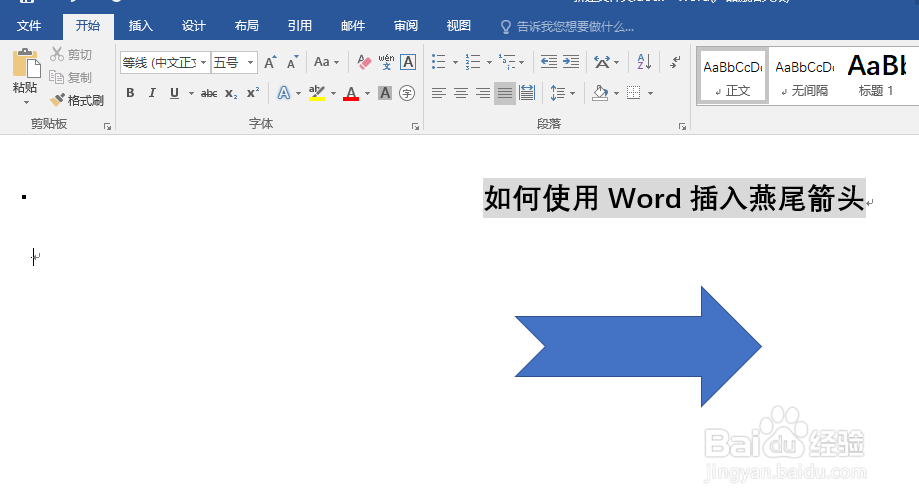
Task: Decrease indent icon
Action: tap(549, 62)
